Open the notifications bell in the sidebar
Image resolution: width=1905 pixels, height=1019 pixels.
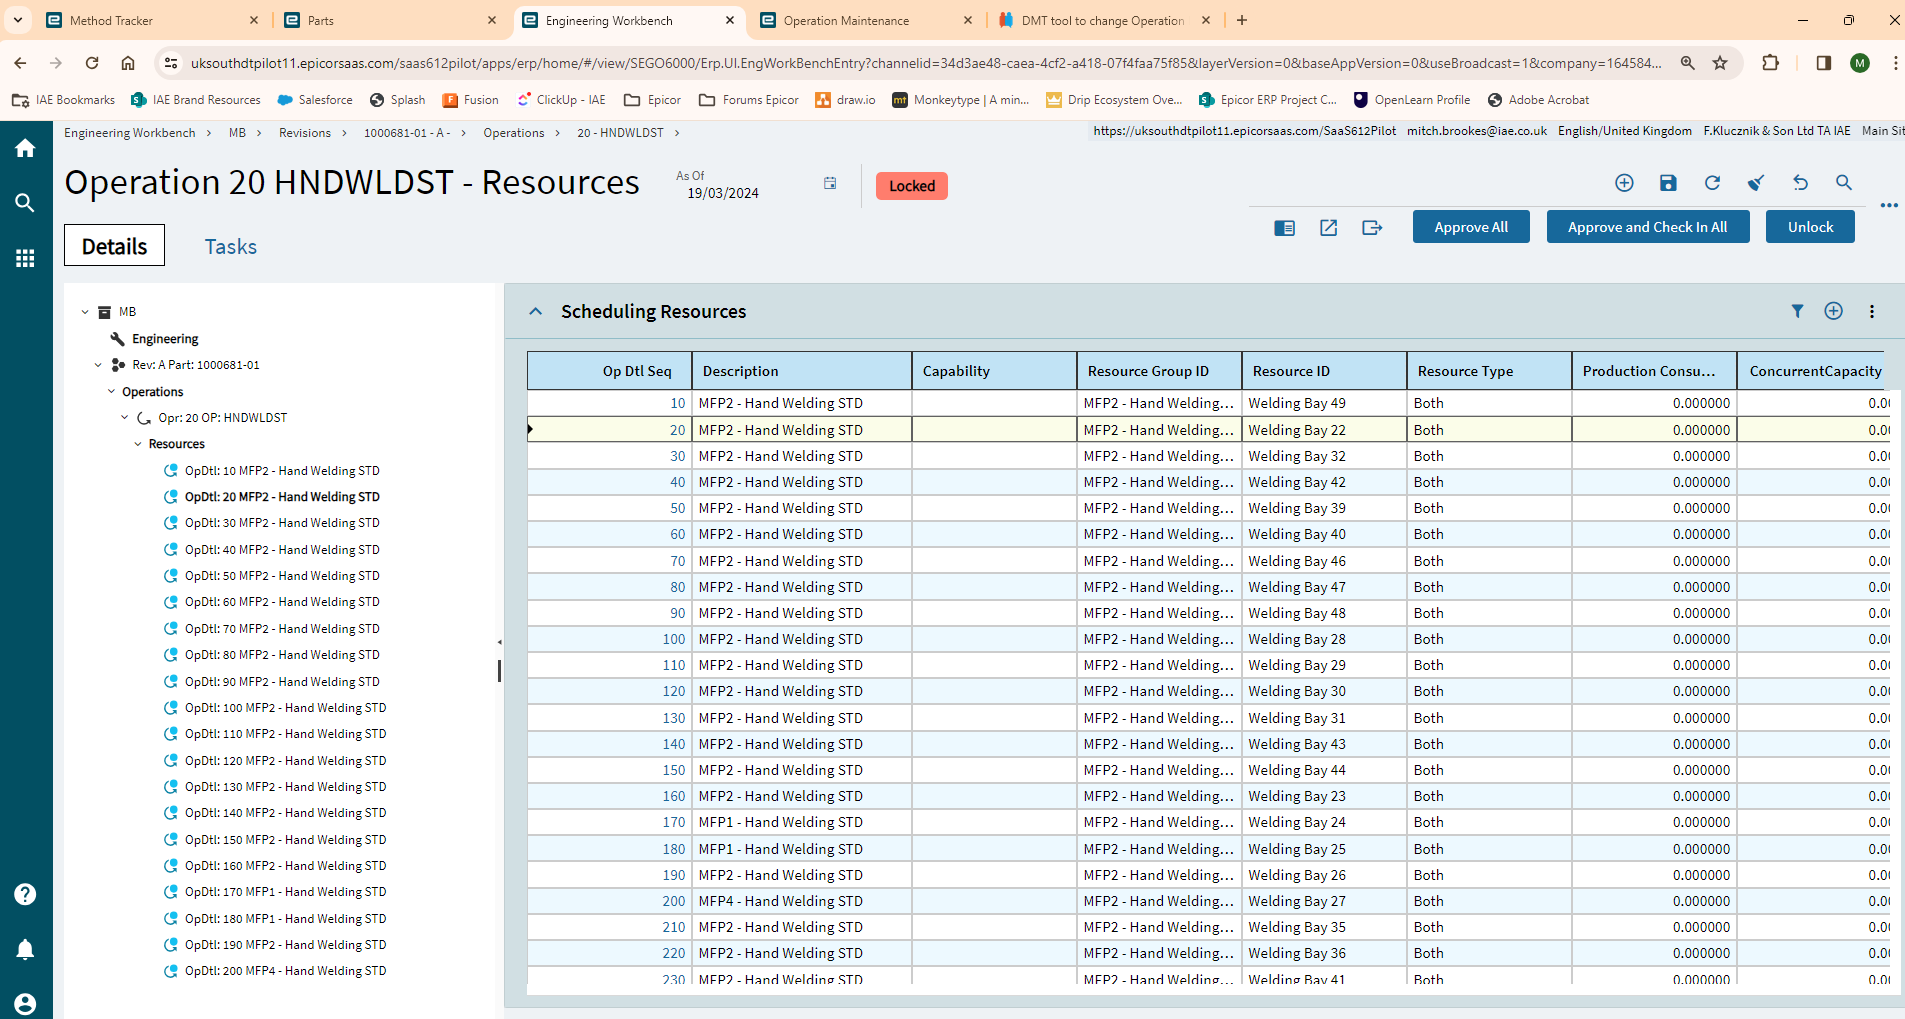[25, 949]
